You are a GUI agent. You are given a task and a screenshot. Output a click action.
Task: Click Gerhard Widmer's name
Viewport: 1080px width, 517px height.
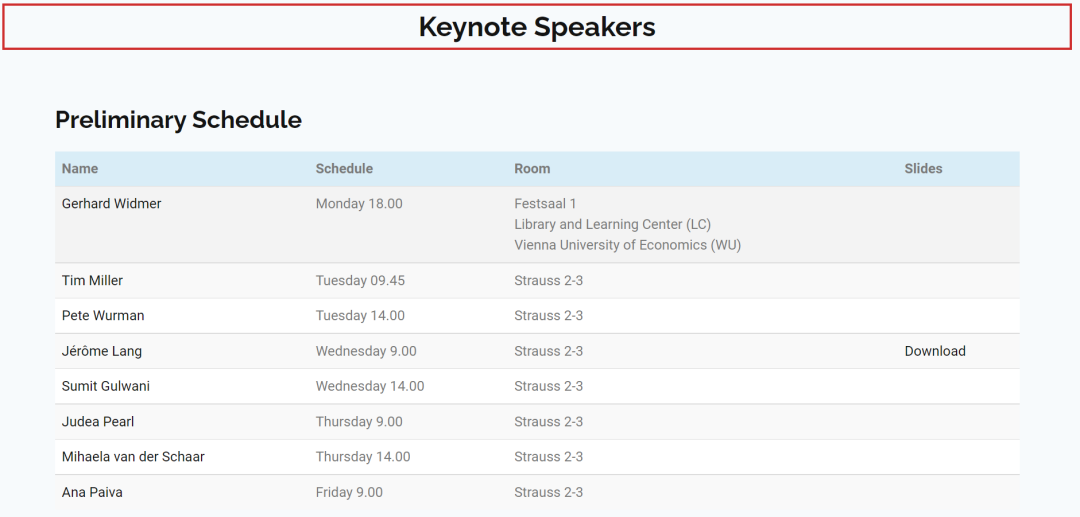click(x=111, y=204)
